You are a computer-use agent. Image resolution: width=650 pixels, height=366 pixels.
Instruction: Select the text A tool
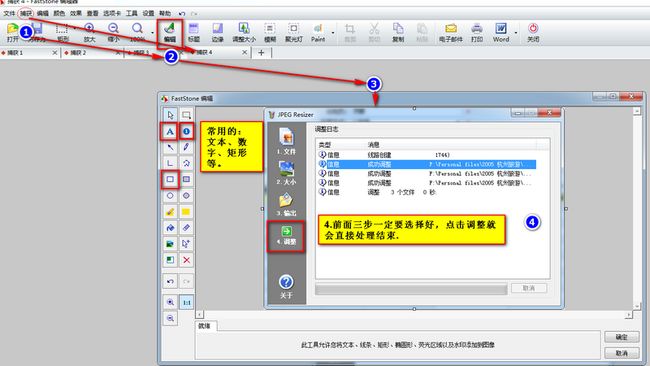[x=170, y=131]
